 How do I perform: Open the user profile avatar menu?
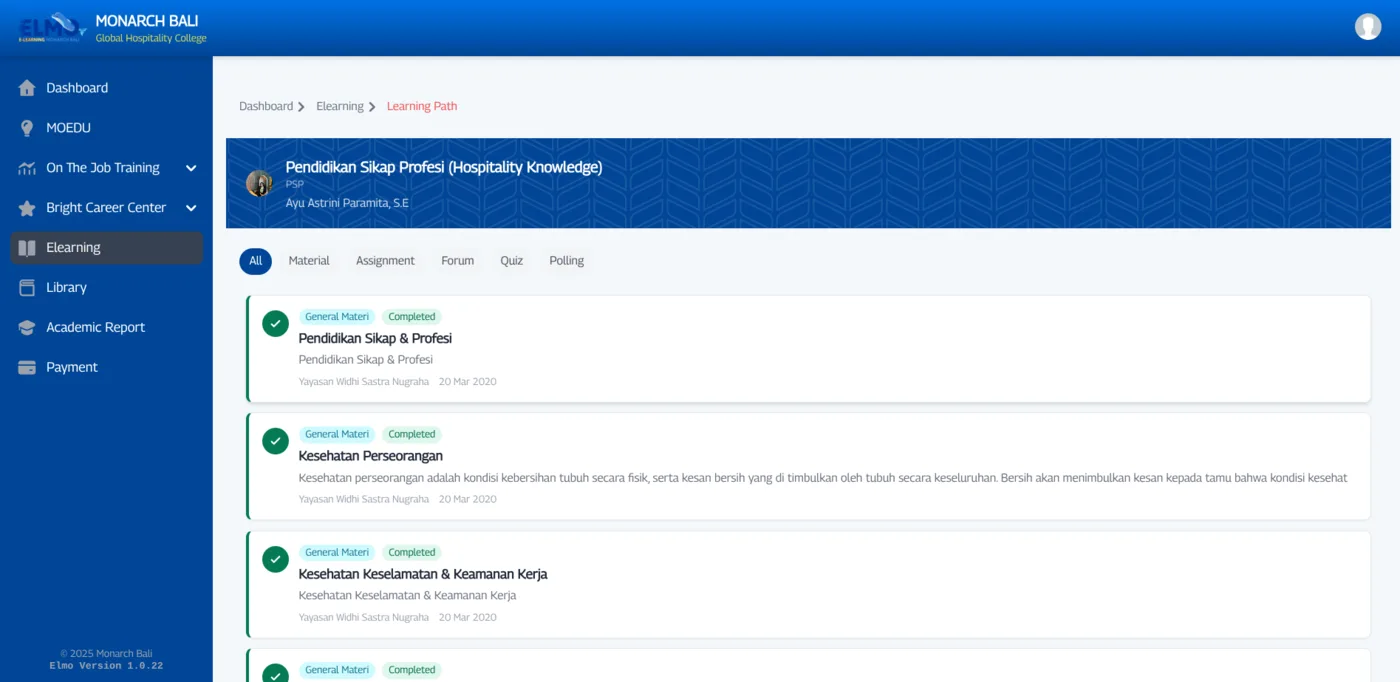(x=1368, y=27)
